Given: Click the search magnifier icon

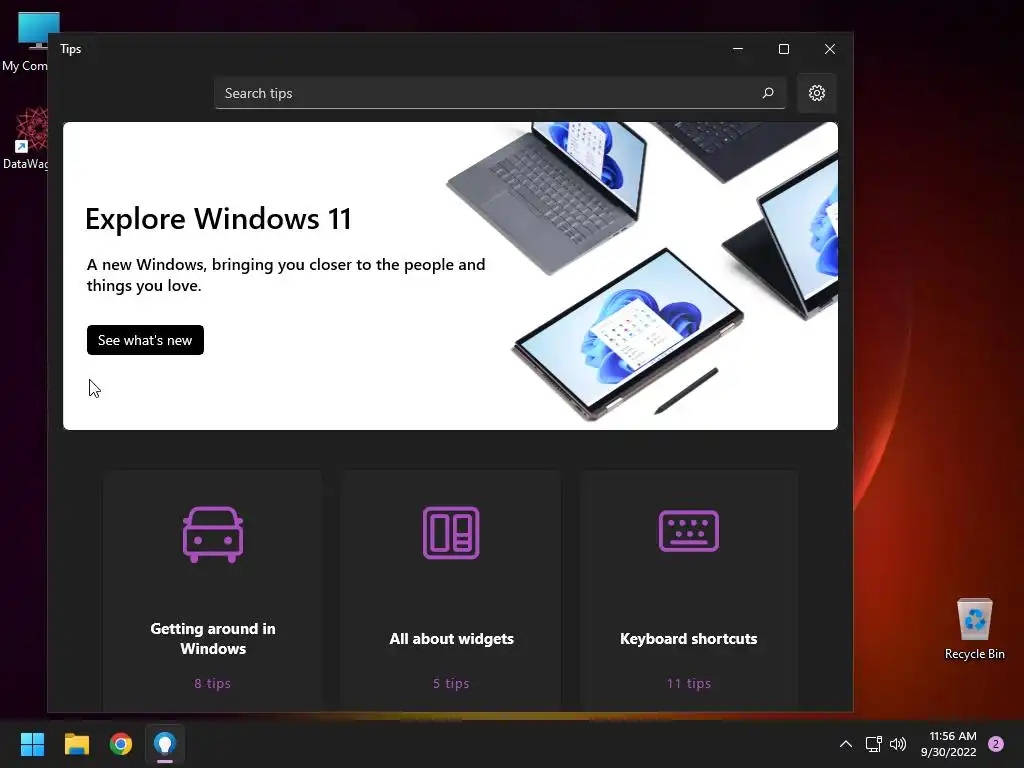Looking at the screenshot, I should click(768, 93).
